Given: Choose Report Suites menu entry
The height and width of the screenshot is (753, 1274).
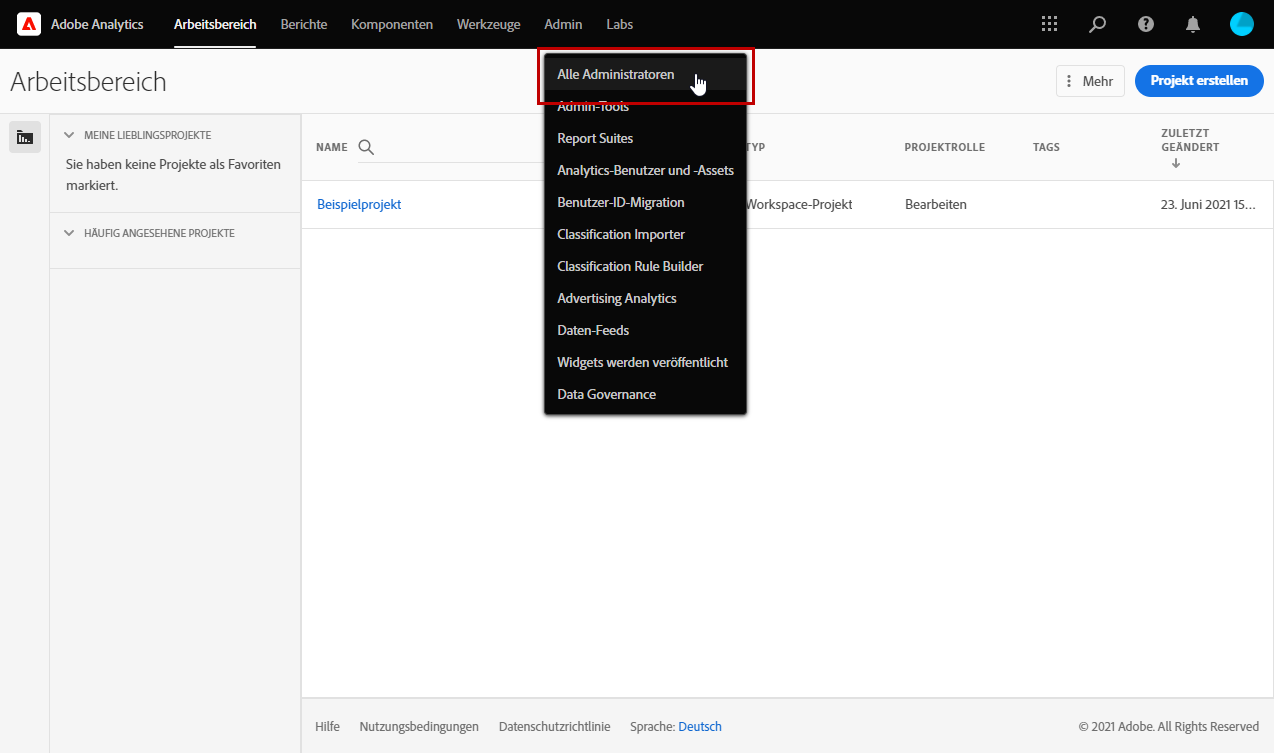Looking at the screenshot, I should tap(595, 138).
